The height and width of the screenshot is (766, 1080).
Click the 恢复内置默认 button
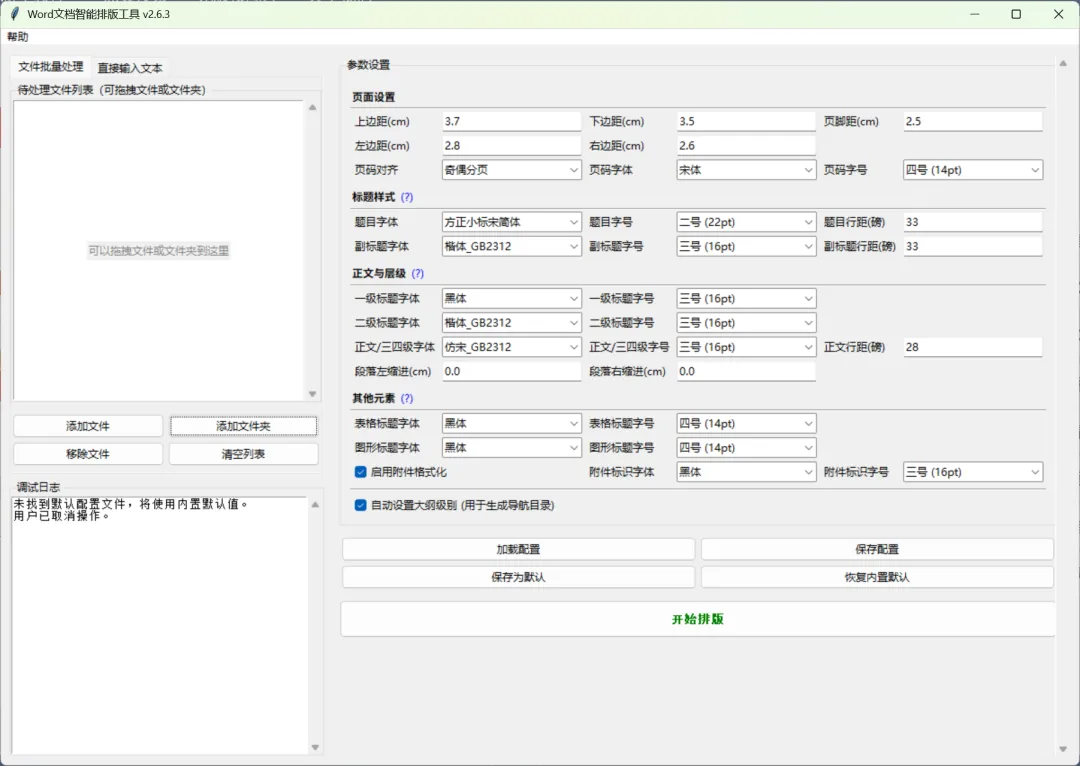pyautogui.click(x=877, y=577)
